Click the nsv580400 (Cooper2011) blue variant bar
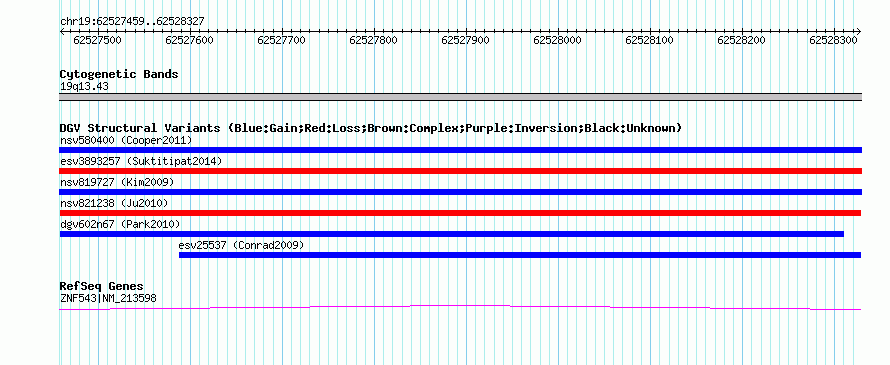Viewport: 890px width, 365px height. click(x=460, y=150)
